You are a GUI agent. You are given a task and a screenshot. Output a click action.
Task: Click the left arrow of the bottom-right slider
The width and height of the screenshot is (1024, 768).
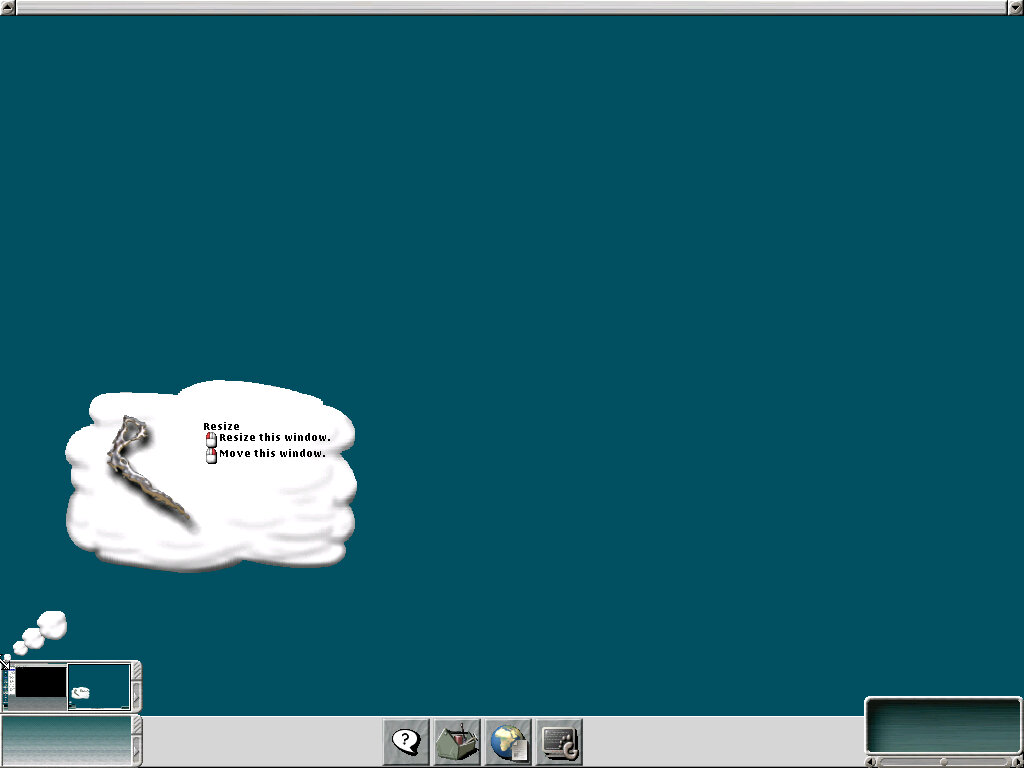pyautogui.click(x=870, y=762)
